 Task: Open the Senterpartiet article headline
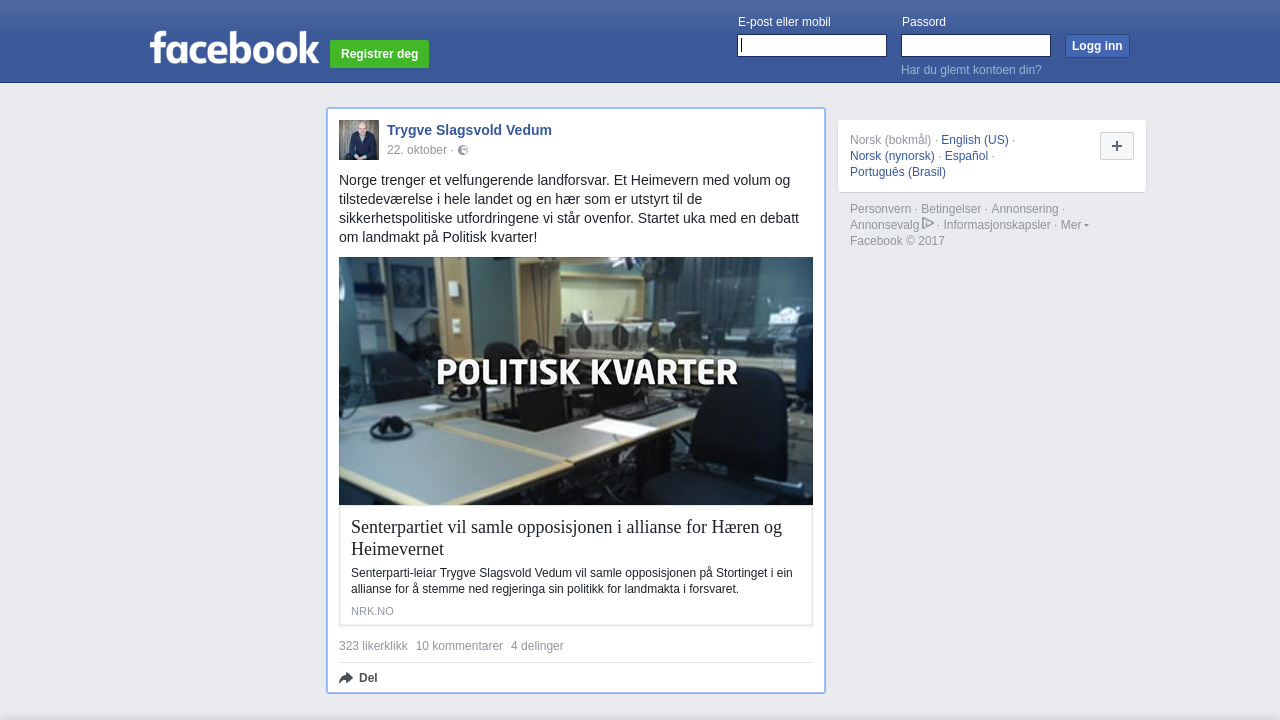click(x=566, y=538)
